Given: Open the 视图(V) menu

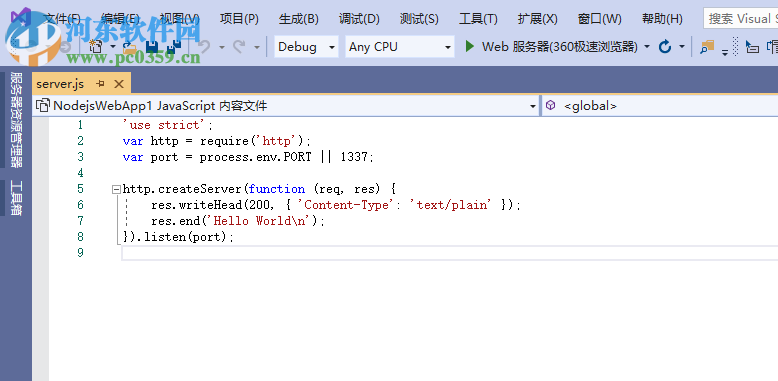Looking at the screenshot, I should click(x=180, y=19).
